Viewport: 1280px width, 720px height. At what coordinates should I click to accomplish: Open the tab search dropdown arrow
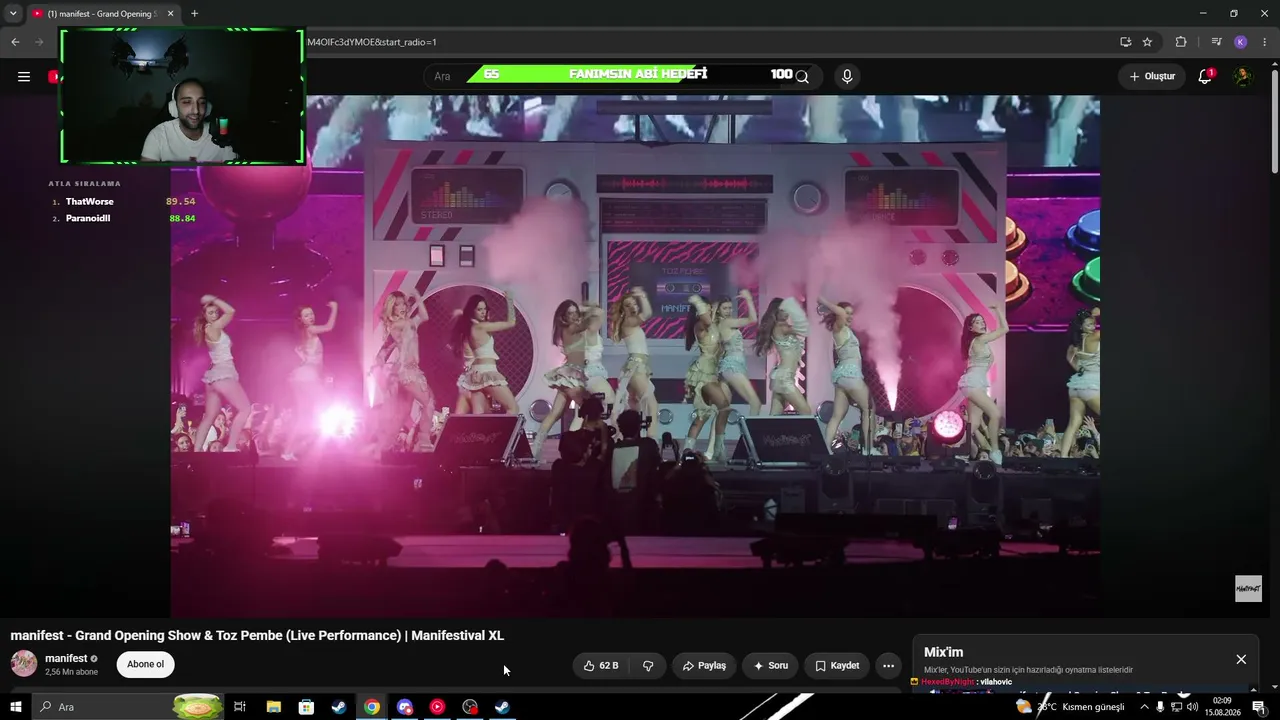13,14
